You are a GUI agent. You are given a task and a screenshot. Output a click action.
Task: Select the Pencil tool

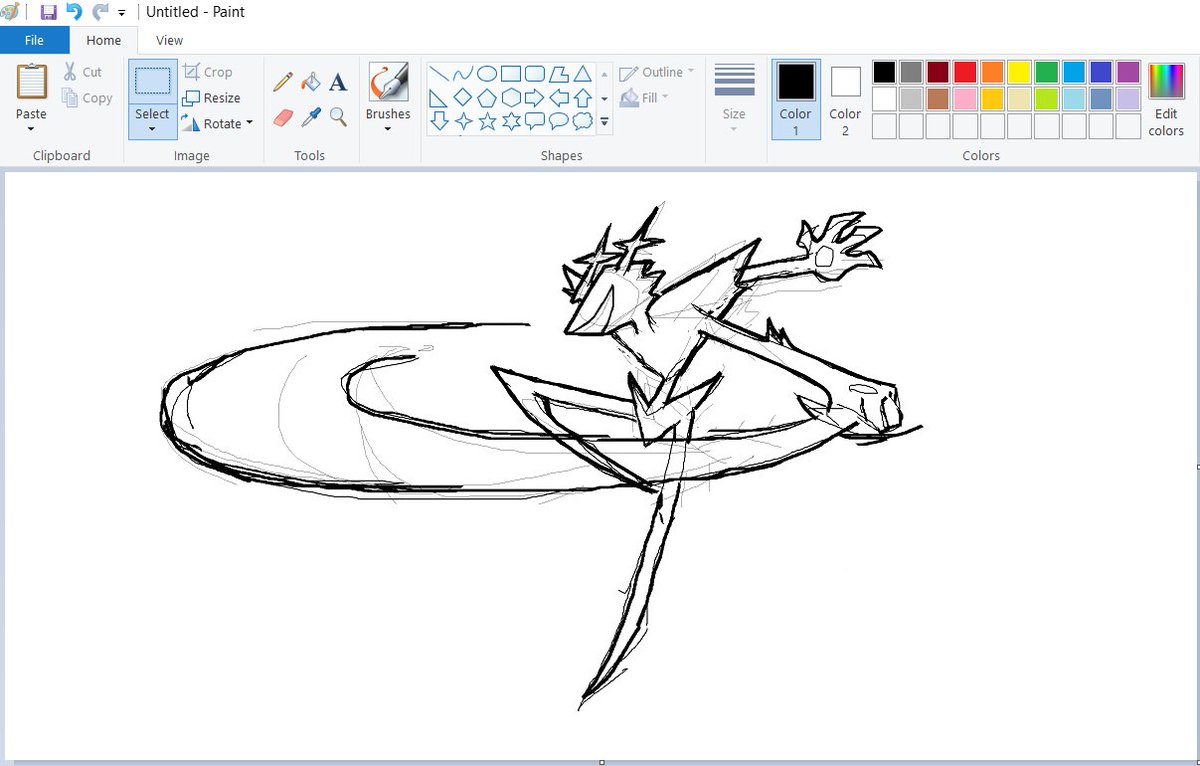pos(283,82)
